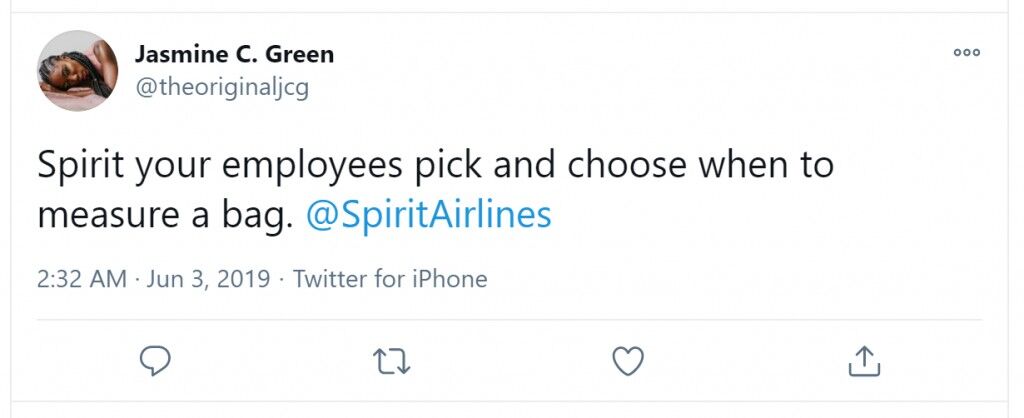Viewport: 1024px width, 418px height.
Task: Select the 2:32 AM timestamp
Action: point(82,279)
